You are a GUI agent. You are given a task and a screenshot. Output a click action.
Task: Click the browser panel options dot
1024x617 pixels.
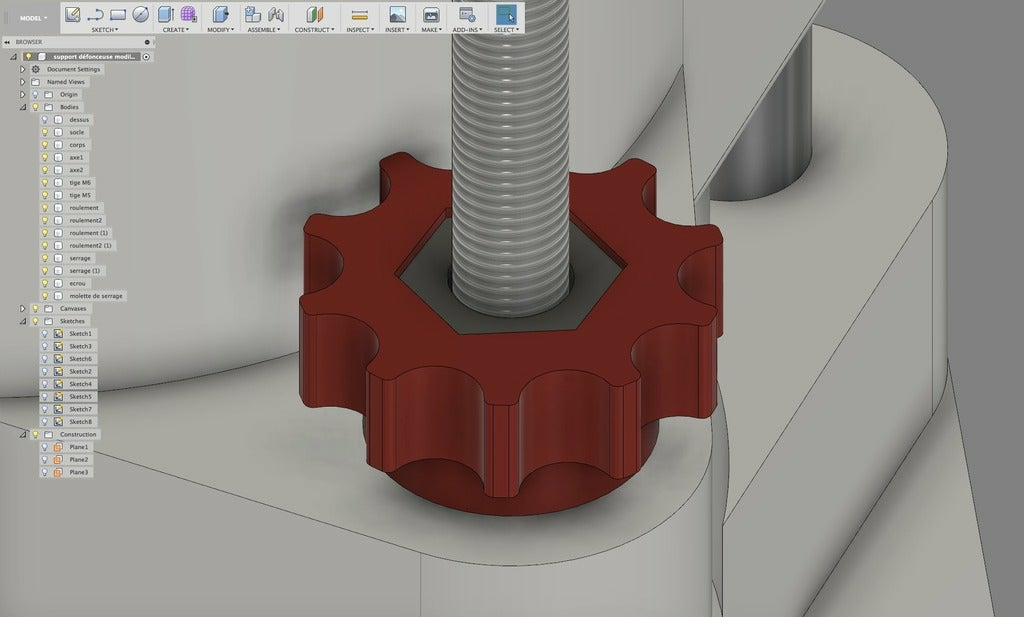click(x=147, y=42)
